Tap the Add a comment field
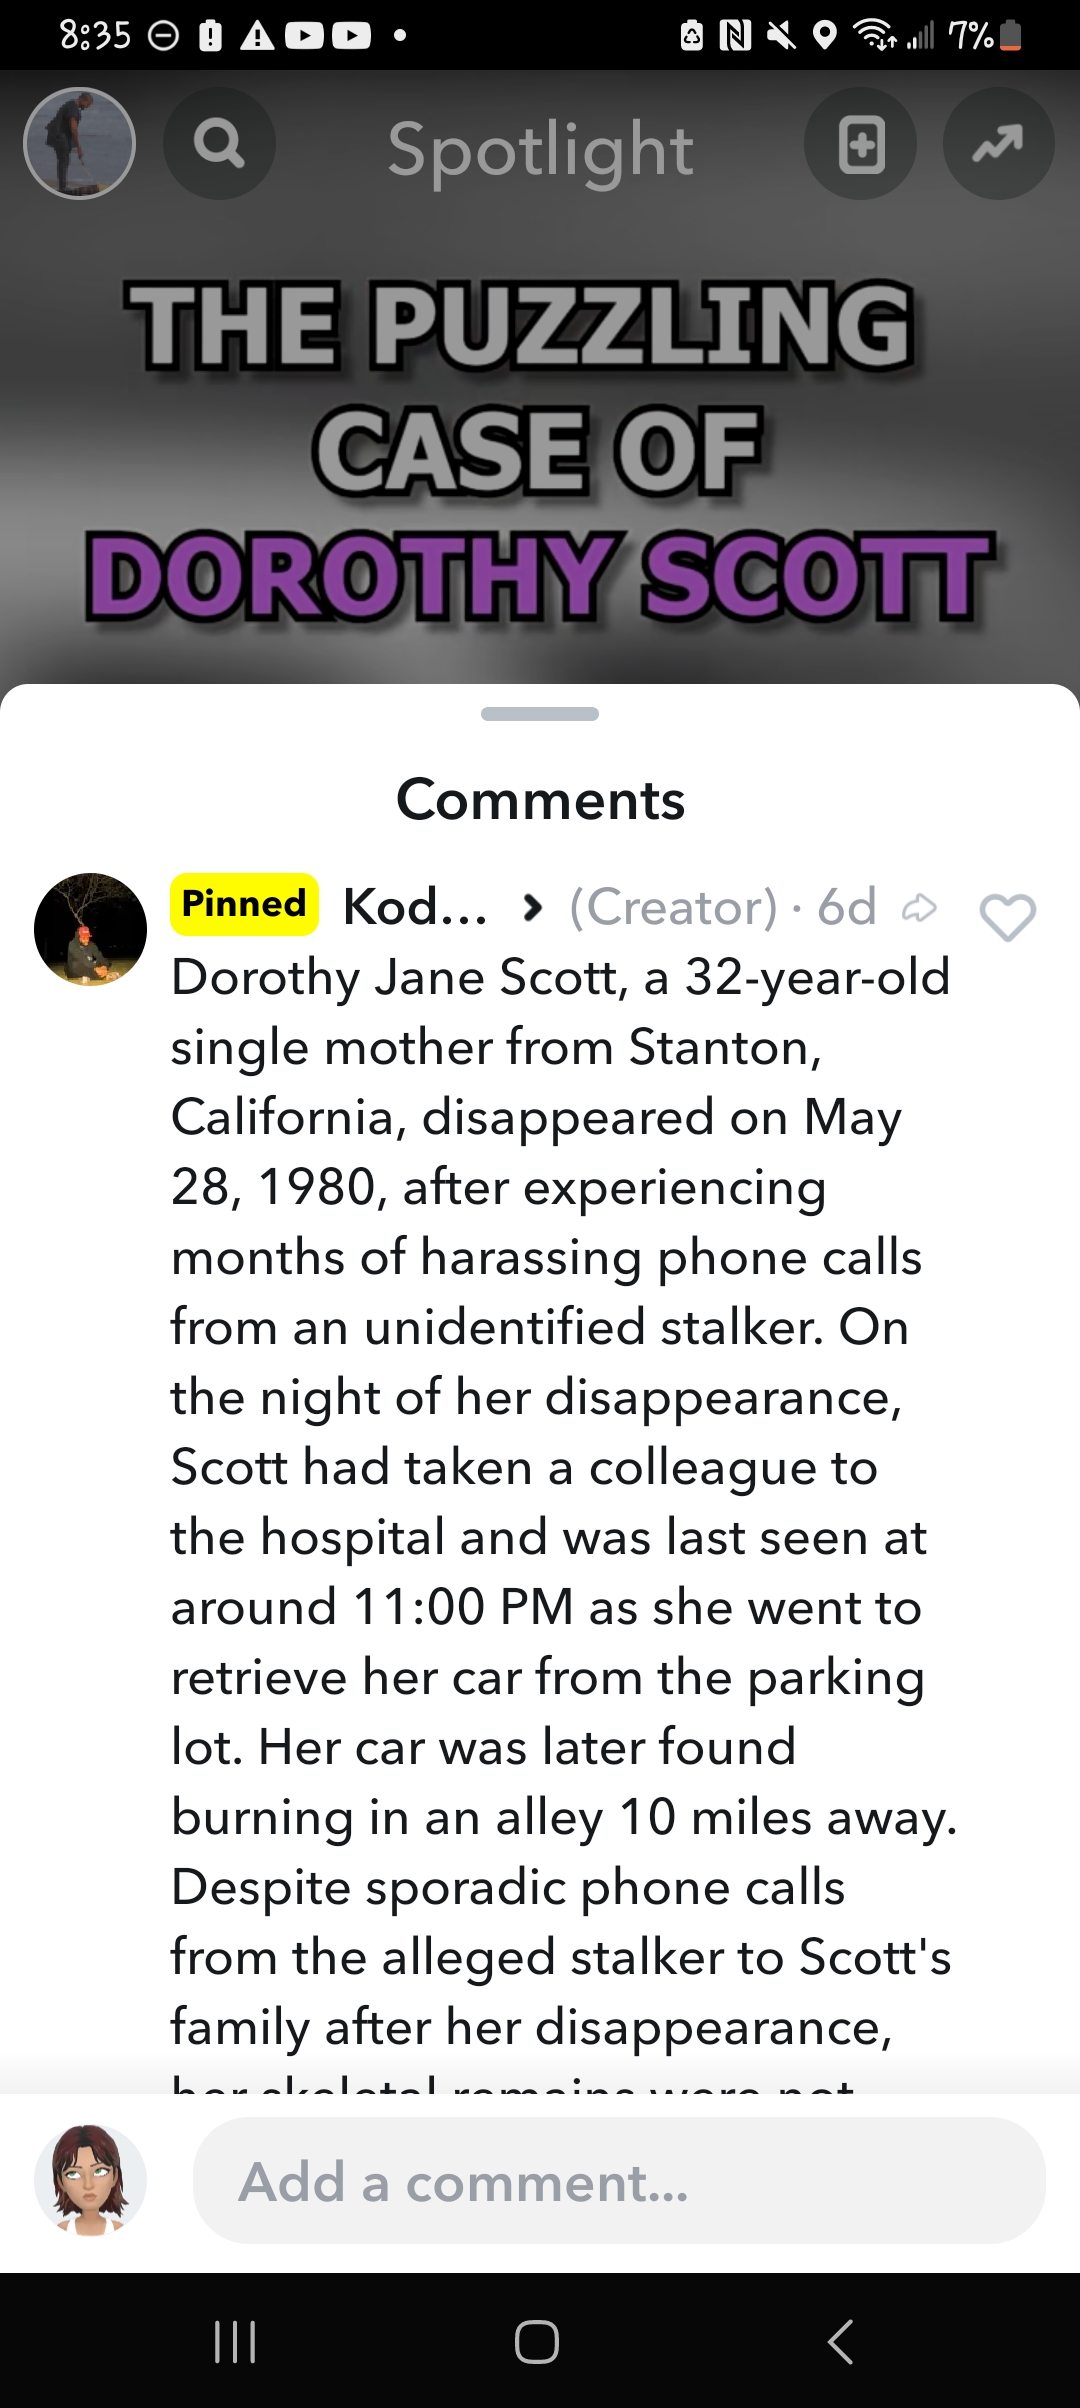 tap(618, 2182)
